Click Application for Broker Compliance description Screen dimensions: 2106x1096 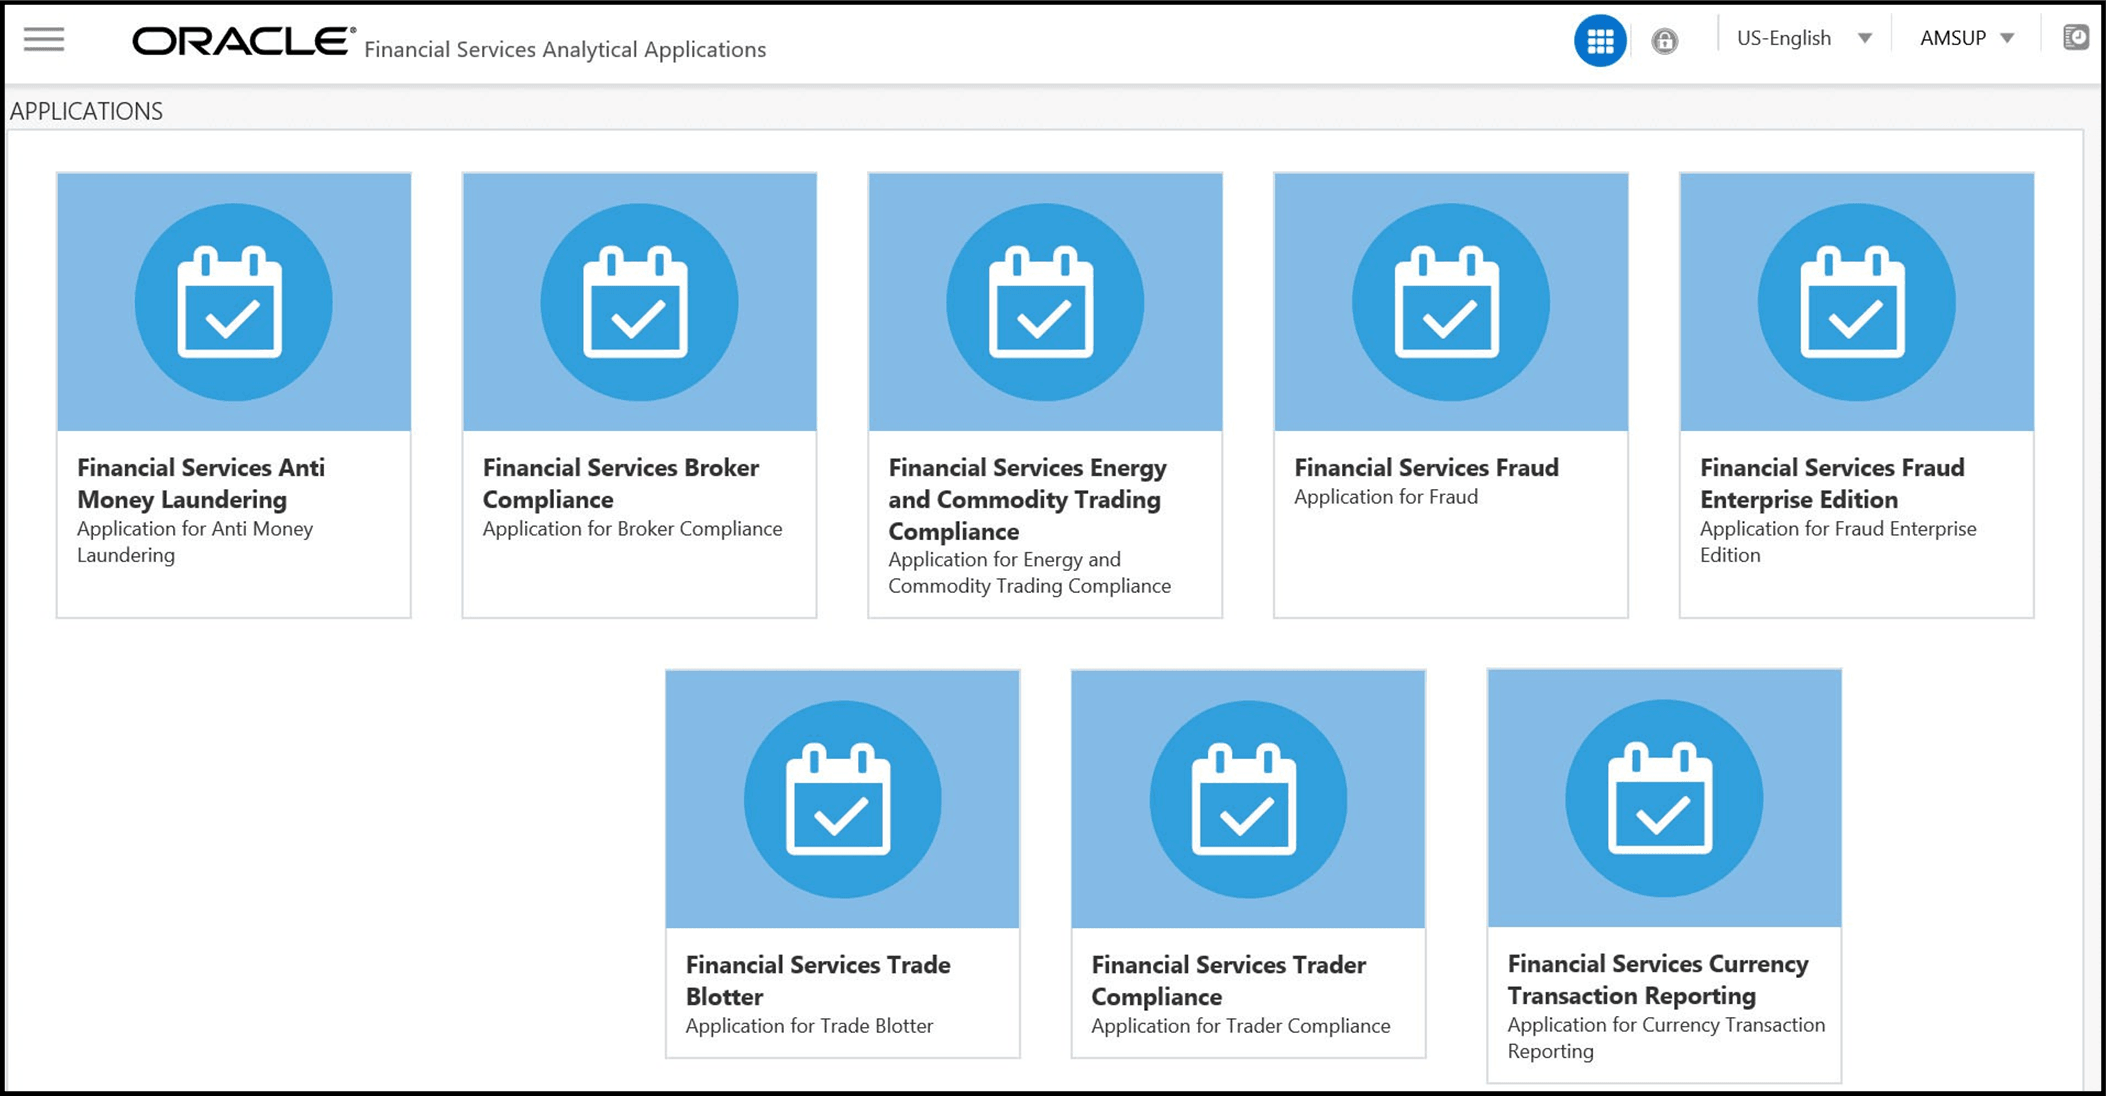coord(632,529)
